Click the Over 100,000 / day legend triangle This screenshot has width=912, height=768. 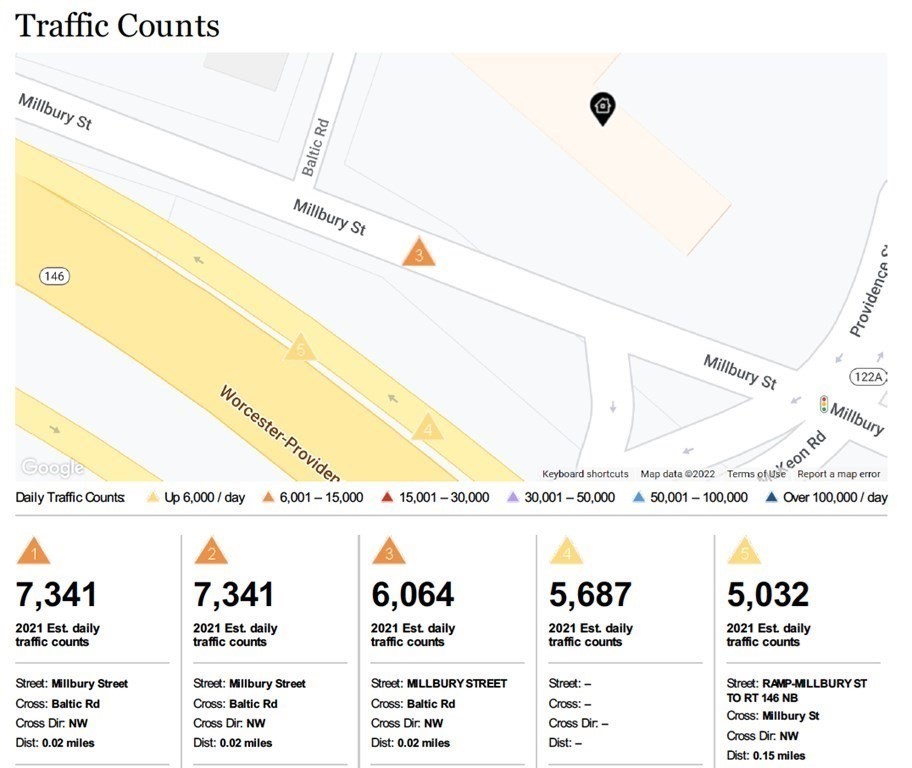[771, 497]
